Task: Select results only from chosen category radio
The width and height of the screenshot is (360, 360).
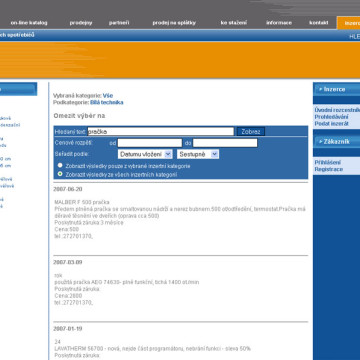Action: coord(60,165)
